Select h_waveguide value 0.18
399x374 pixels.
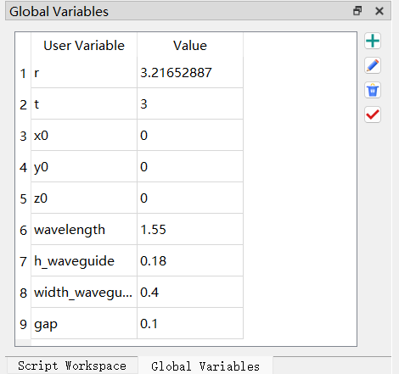point(190,261)
